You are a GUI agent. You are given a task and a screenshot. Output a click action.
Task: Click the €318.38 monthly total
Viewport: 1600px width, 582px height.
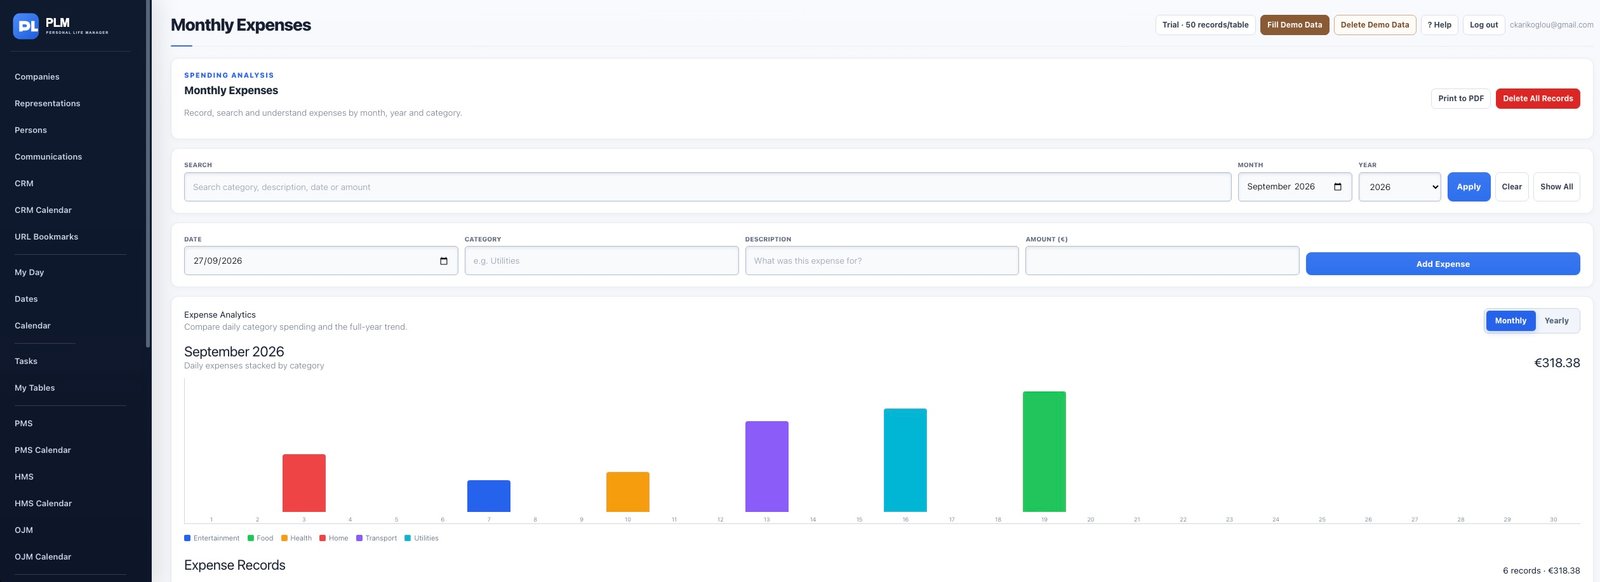click(x=1557, y=363)
